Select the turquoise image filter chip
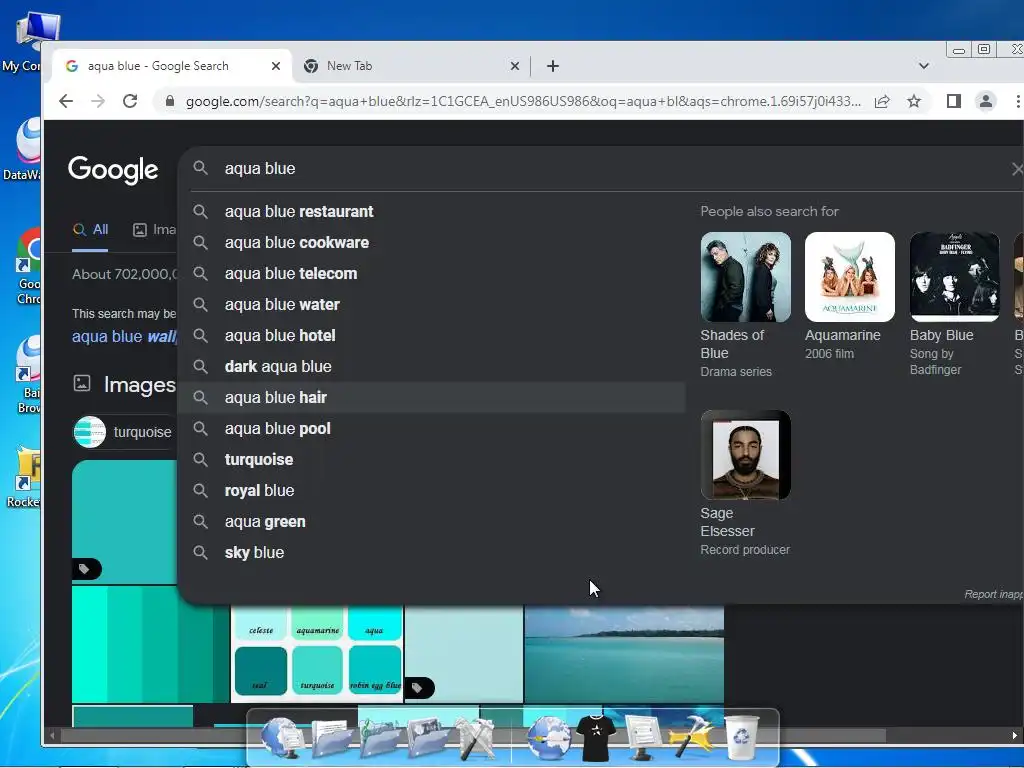Screen dimensions: 1024x768 (x=124, y=432)
